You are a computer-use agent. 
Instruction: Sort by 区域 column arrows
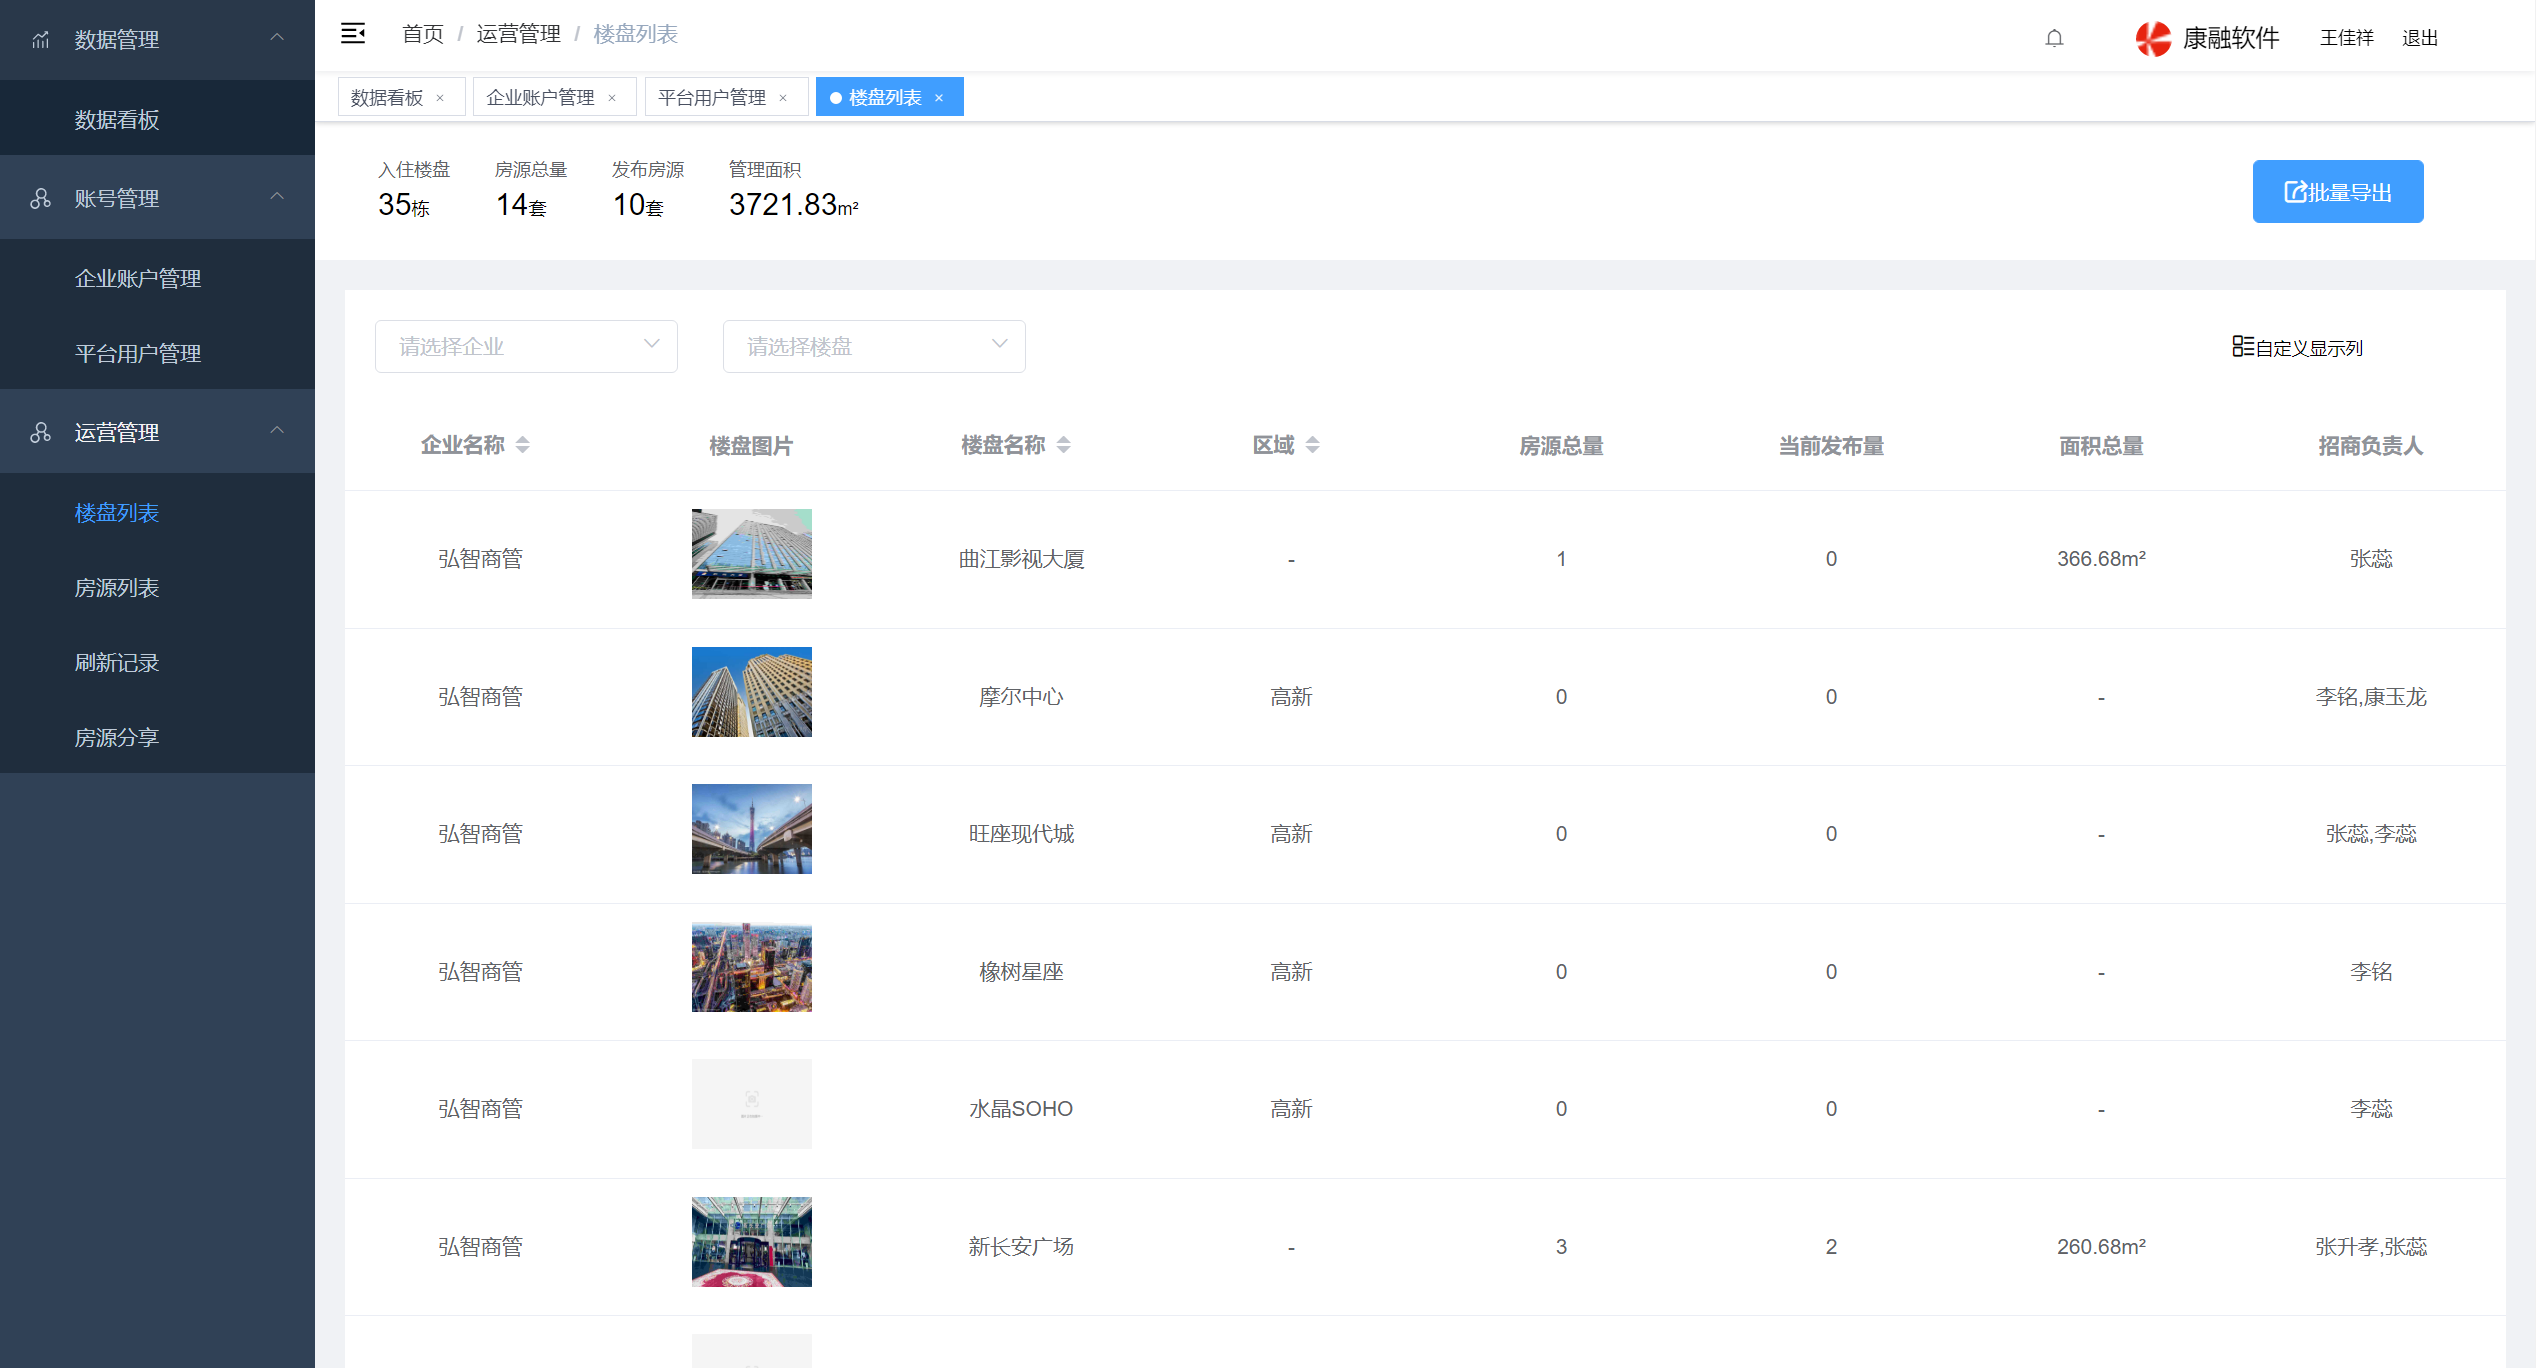[1312, 445]
